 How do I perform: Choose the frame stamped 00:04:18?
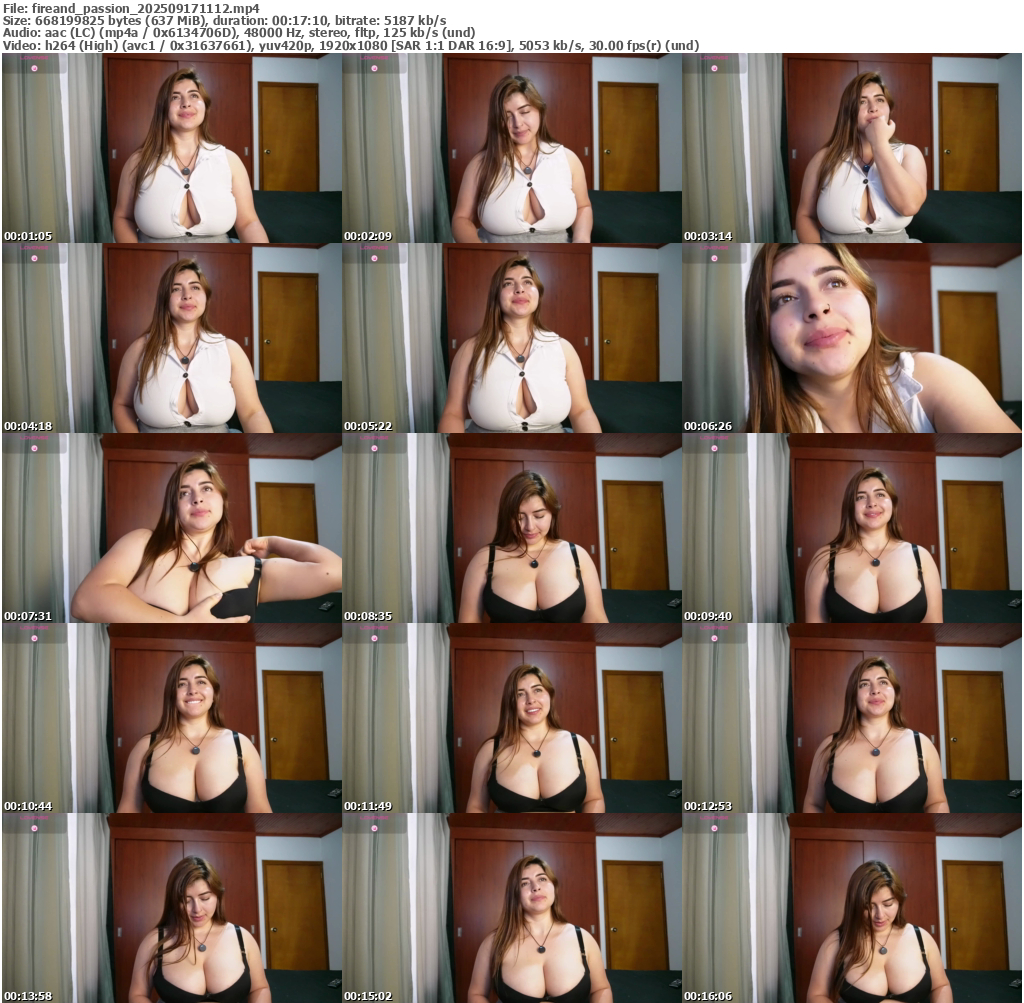(x=171, y=338)
